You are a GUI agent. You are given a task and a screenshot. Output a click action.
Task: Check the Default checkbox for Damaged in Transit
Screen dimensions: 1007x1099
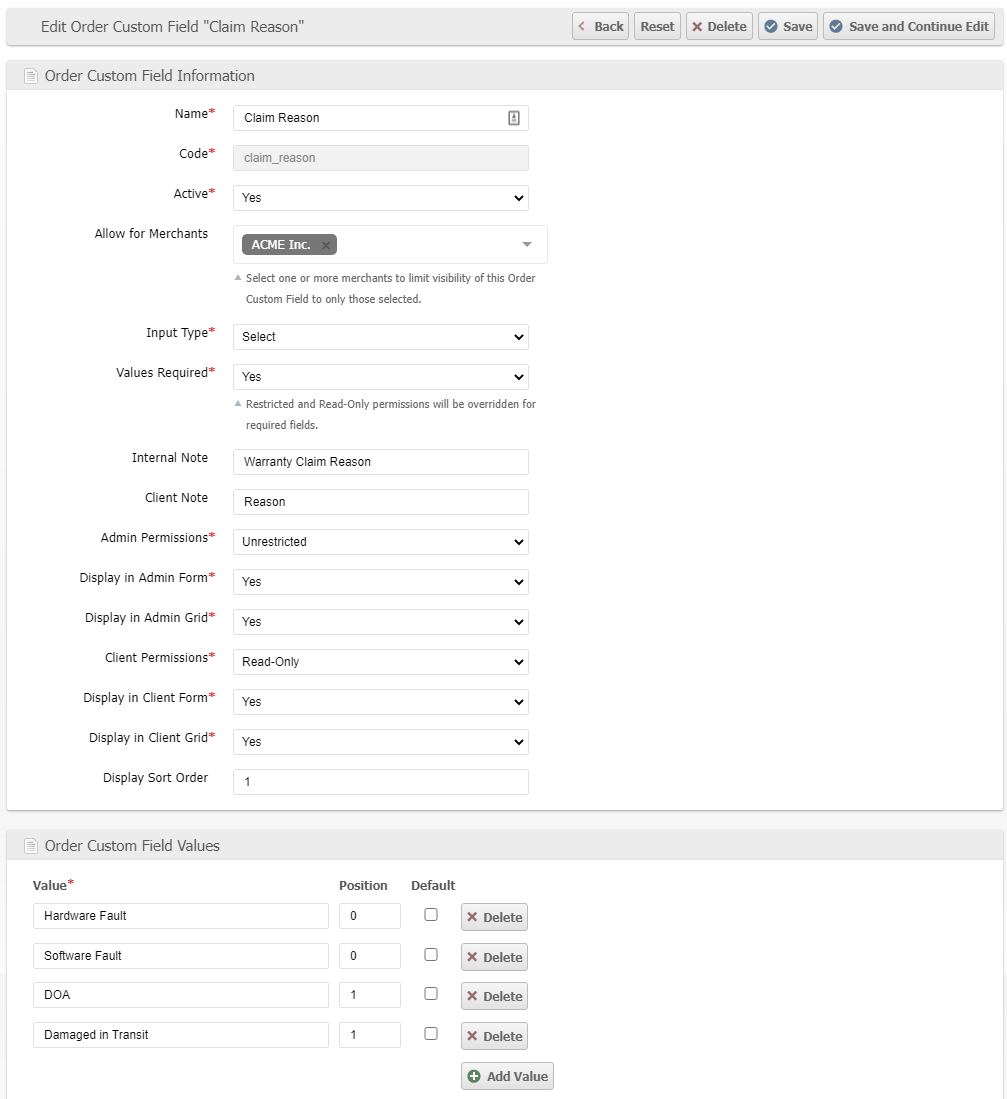click(x=430, y=1033)
